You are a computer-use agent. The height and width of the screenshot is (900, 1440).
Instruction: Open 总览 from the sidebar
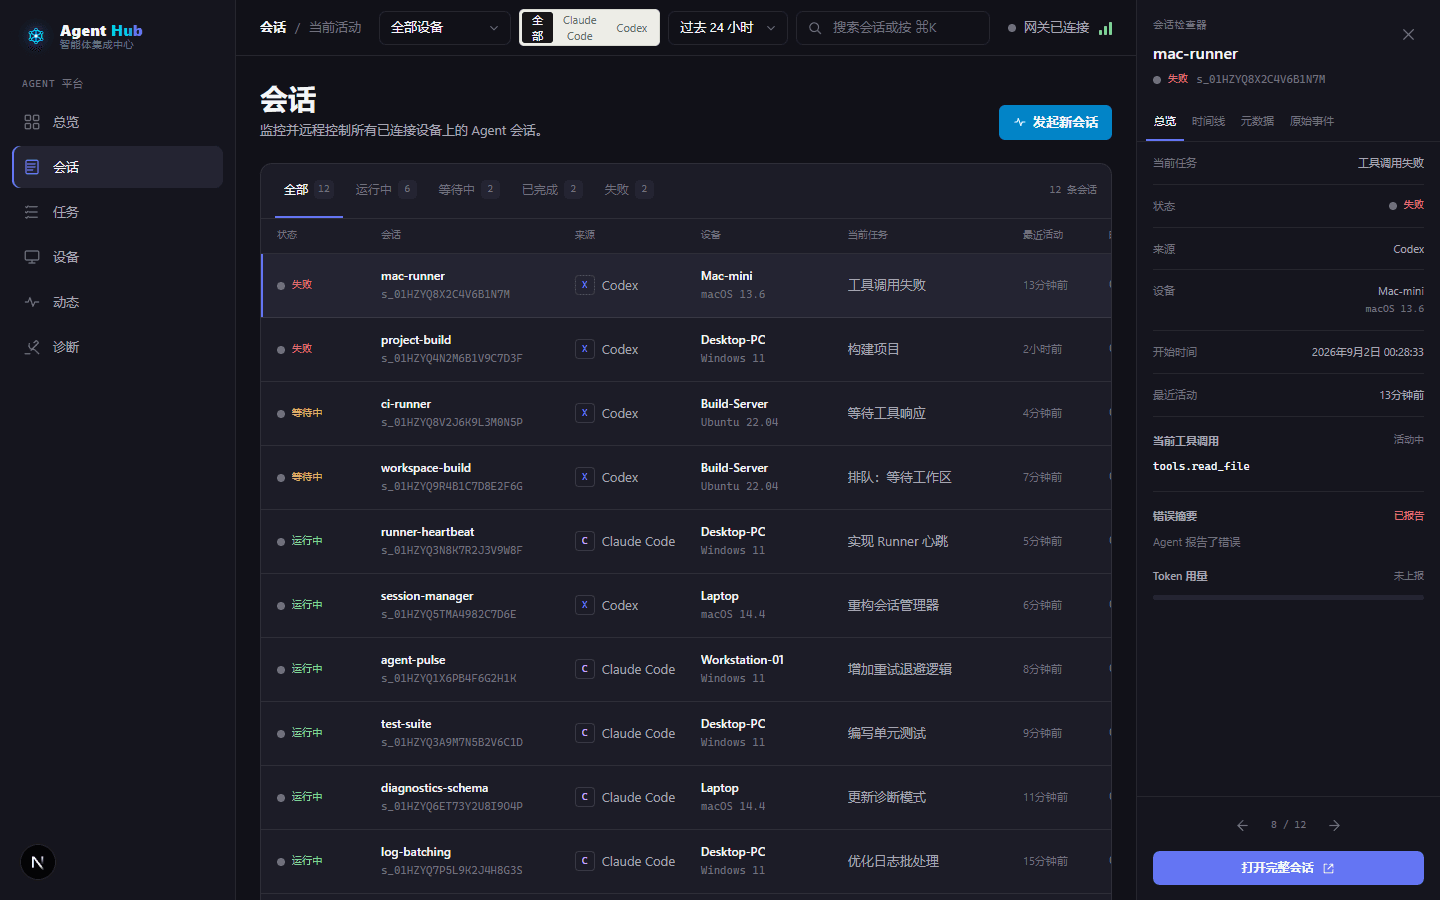coord(117,122)
